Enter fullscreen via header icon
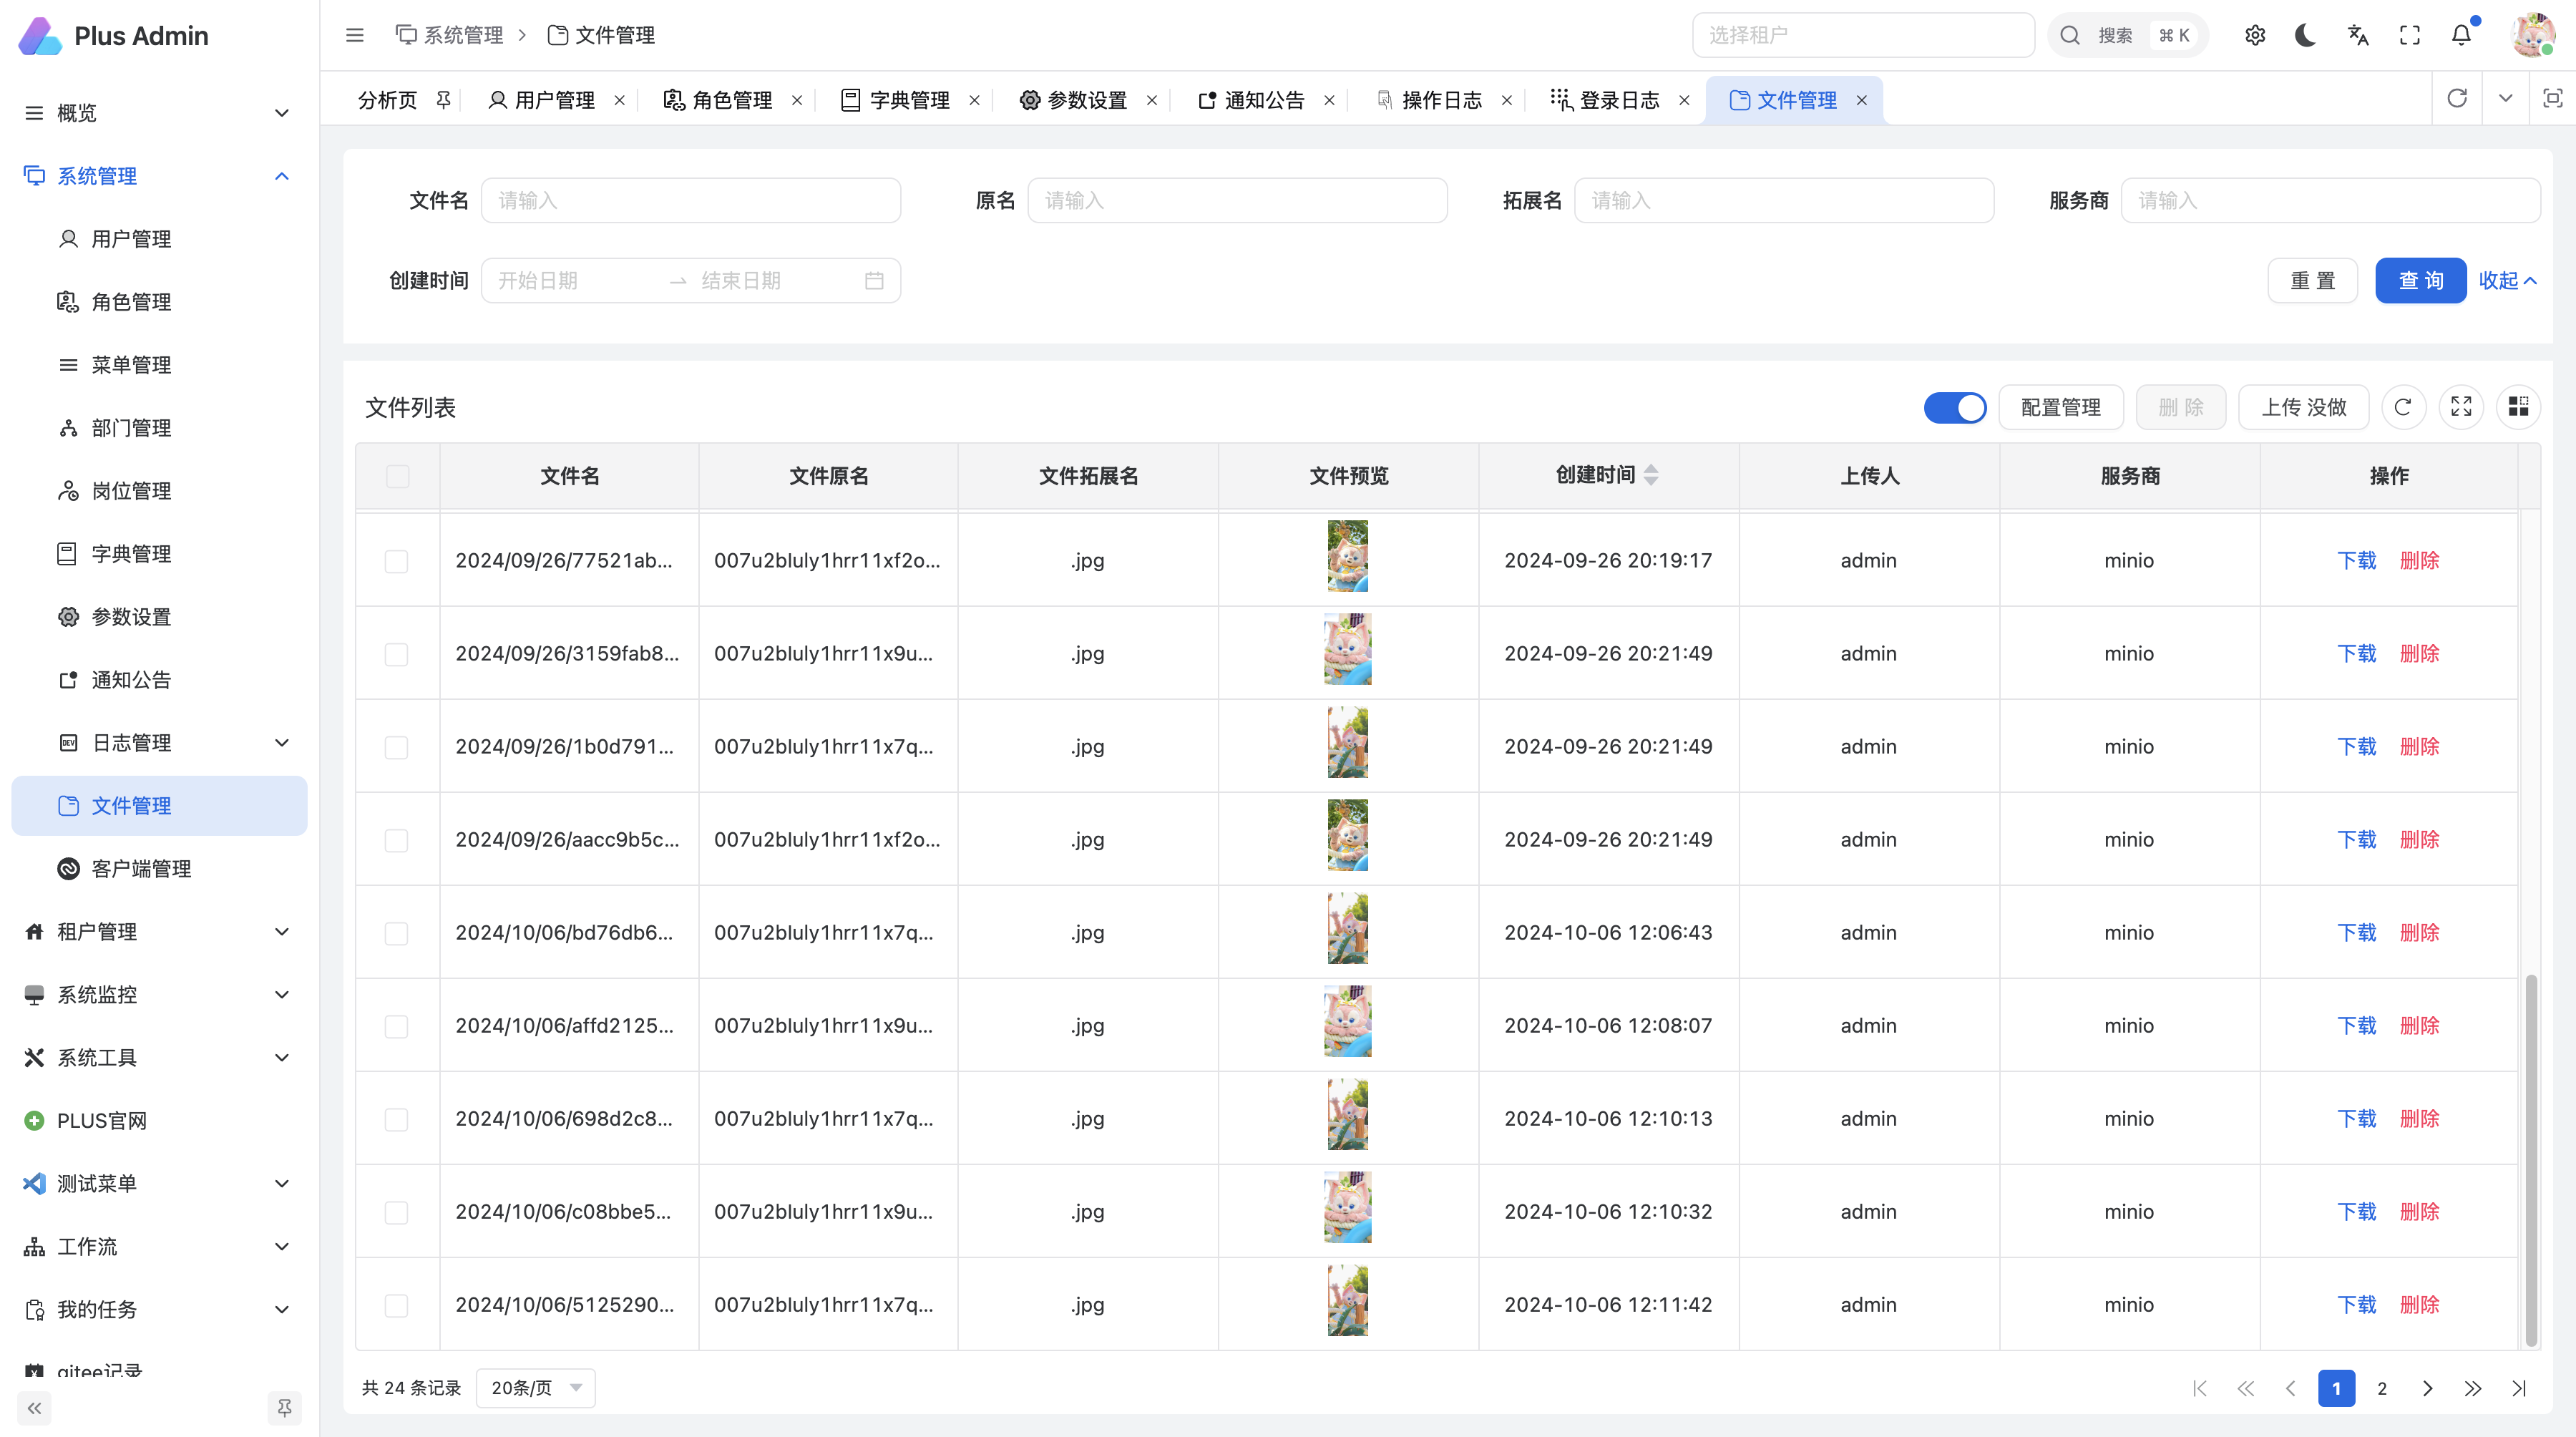2576x1437 pixels. 2410,36
